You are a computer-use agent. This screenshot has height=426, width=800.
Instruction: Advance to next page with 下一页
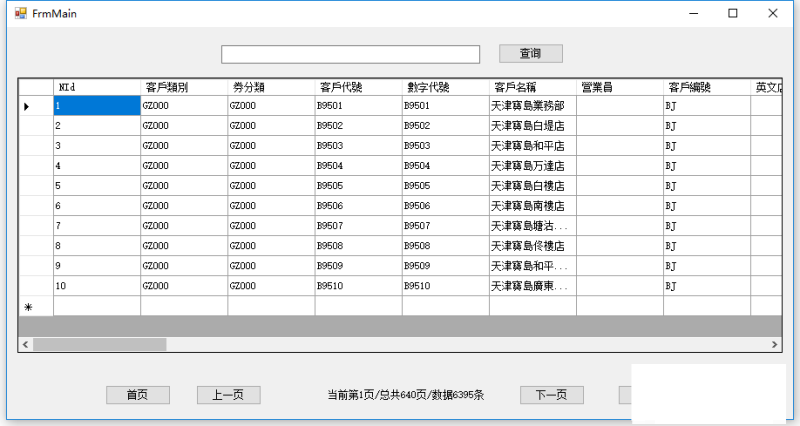[551, 395]
